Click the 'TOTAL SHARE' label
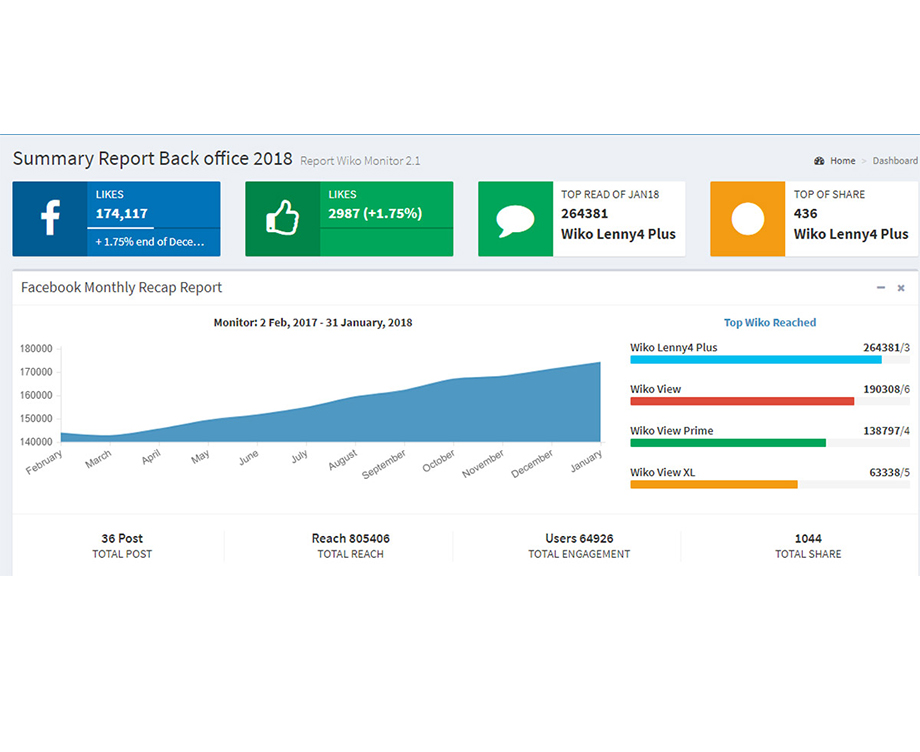Image resolution: width=920 pixels, height=752 pixels. (808, 554)
